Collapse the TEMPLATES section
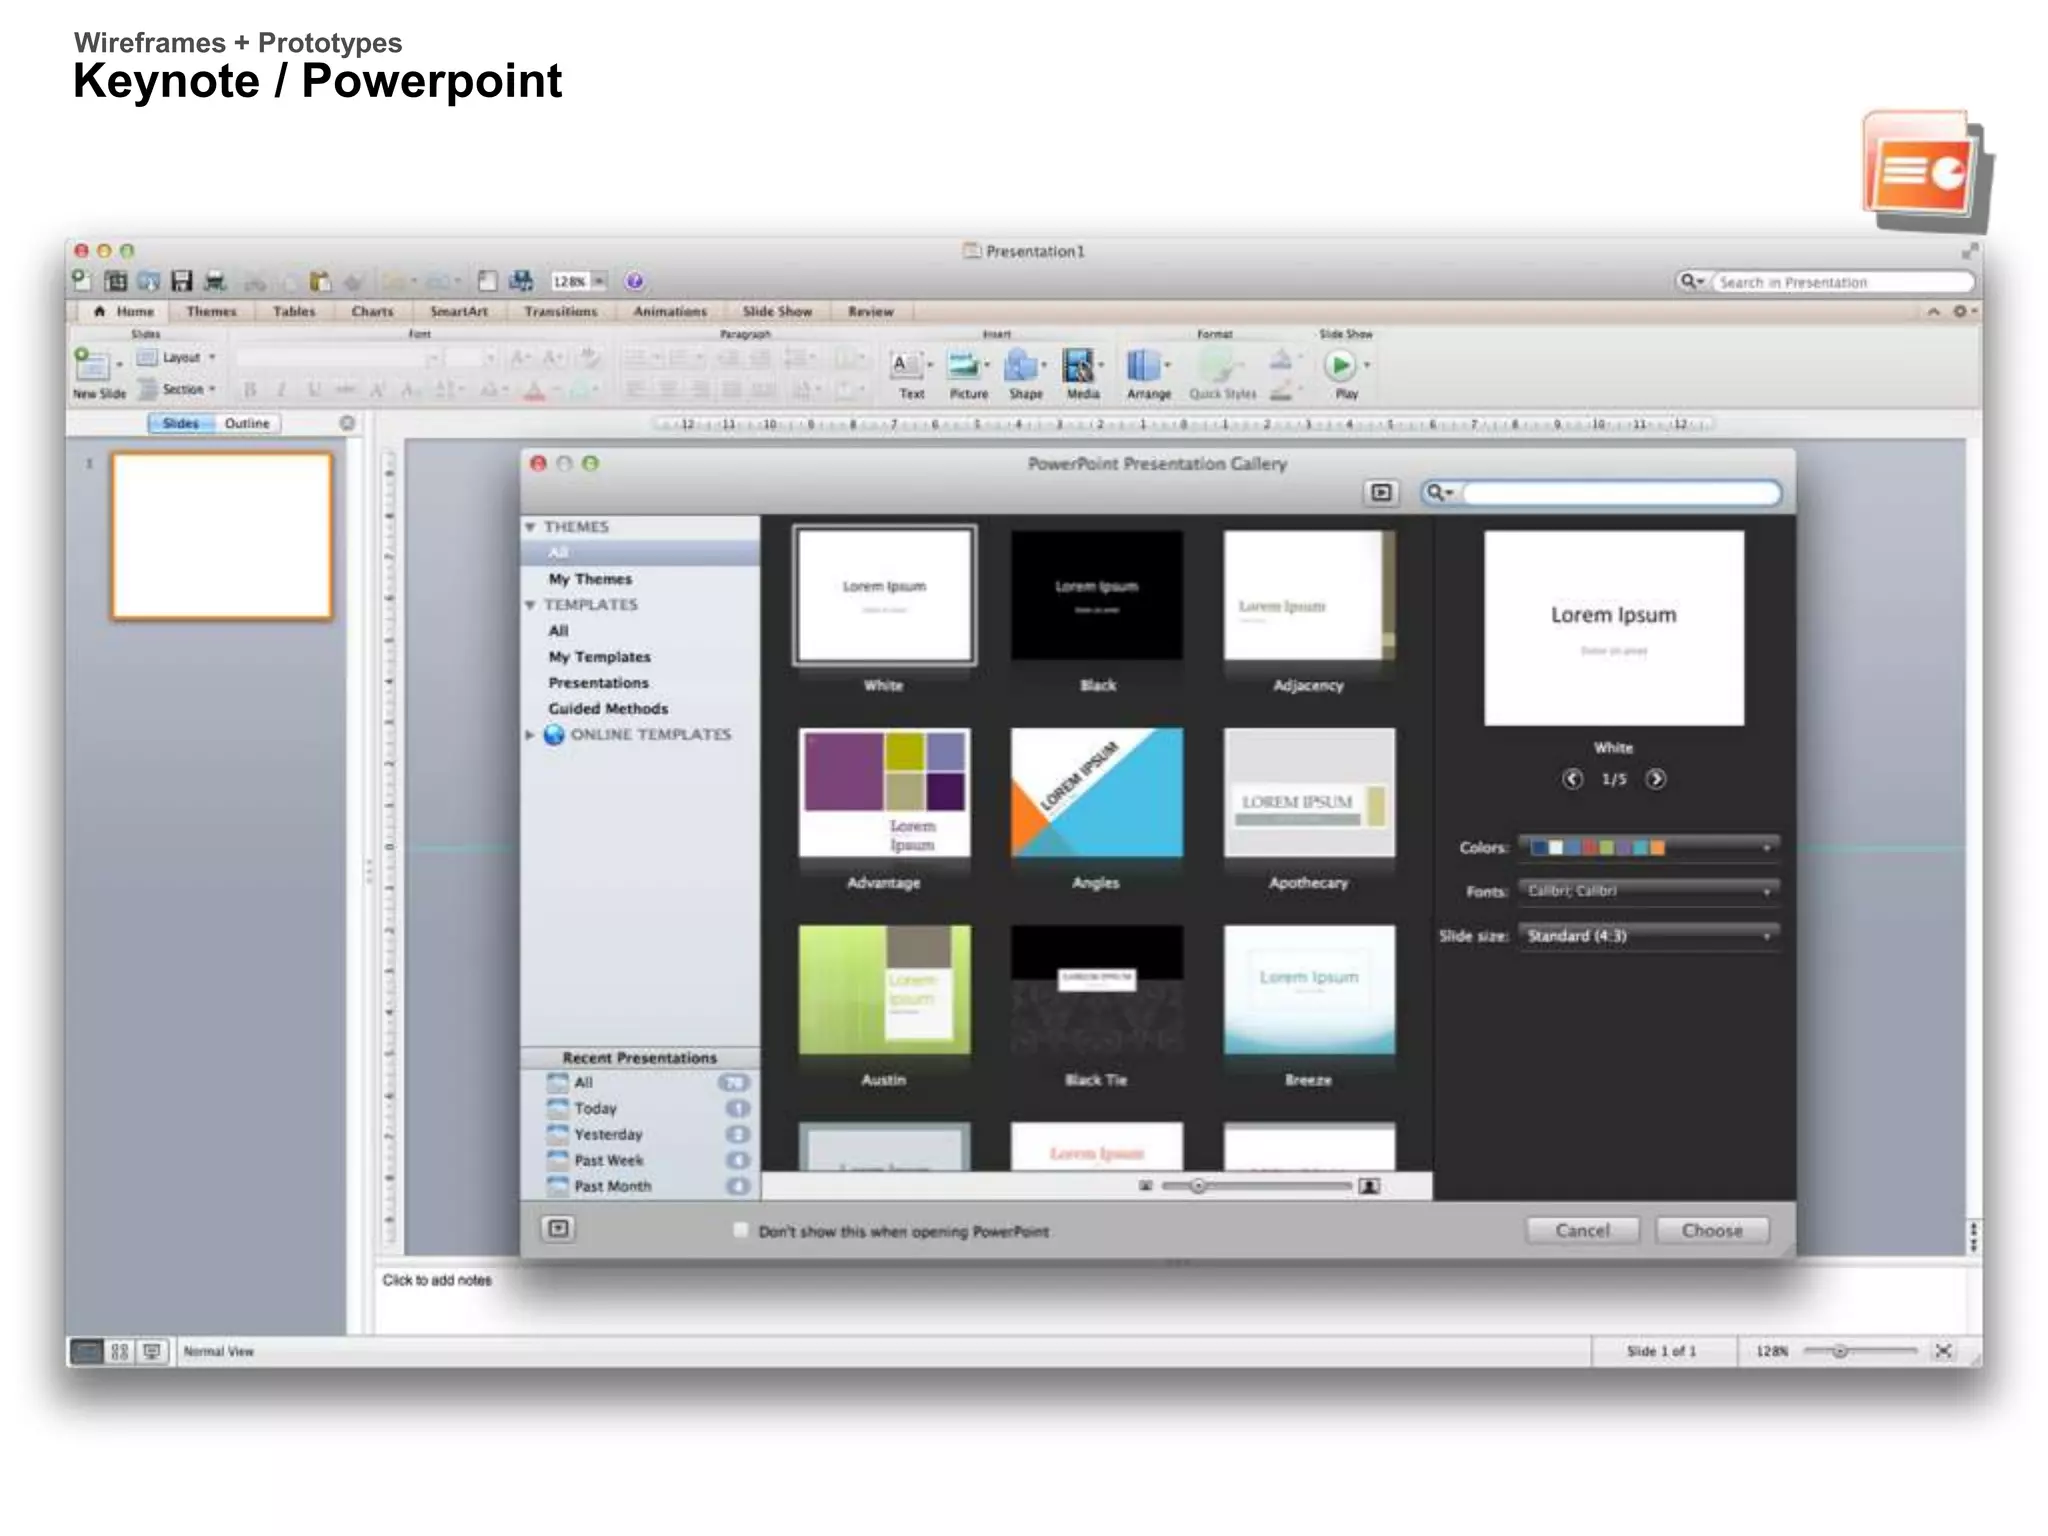The width and height of the screenshot is (2048, 1536). point(530,605)
